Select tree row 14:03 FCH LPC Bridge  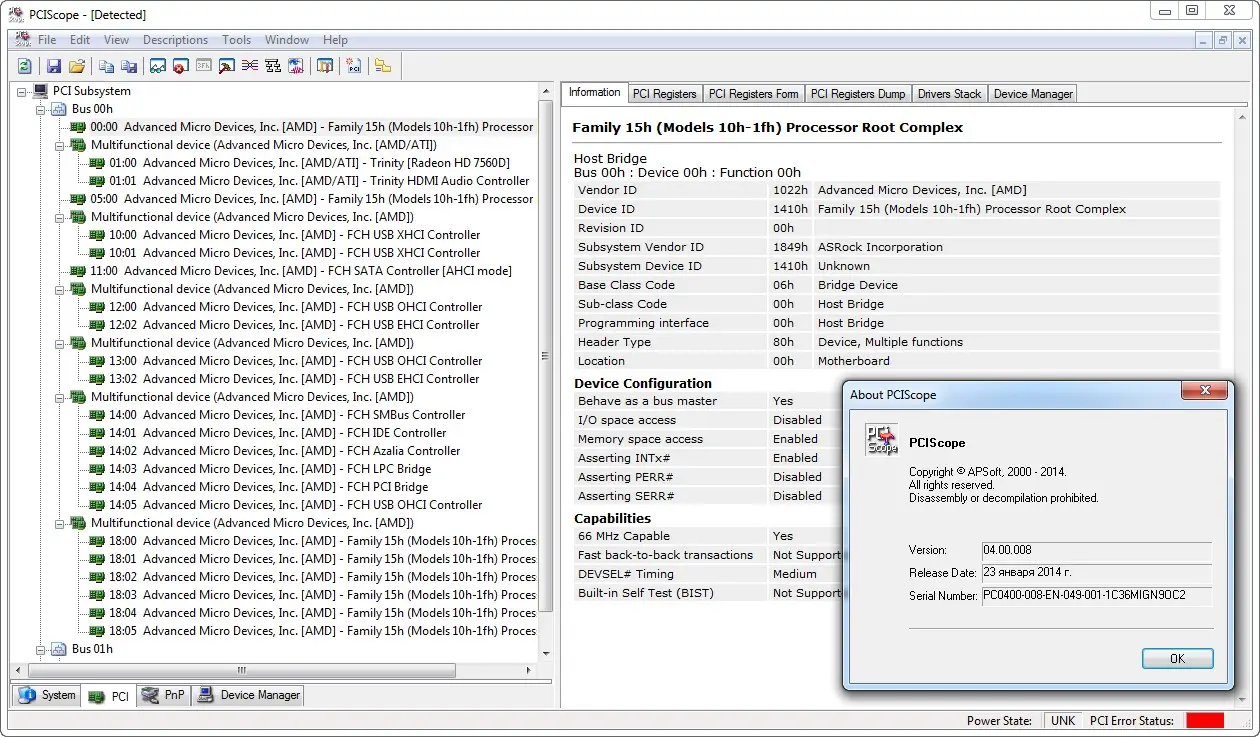[x=260, y=469]
